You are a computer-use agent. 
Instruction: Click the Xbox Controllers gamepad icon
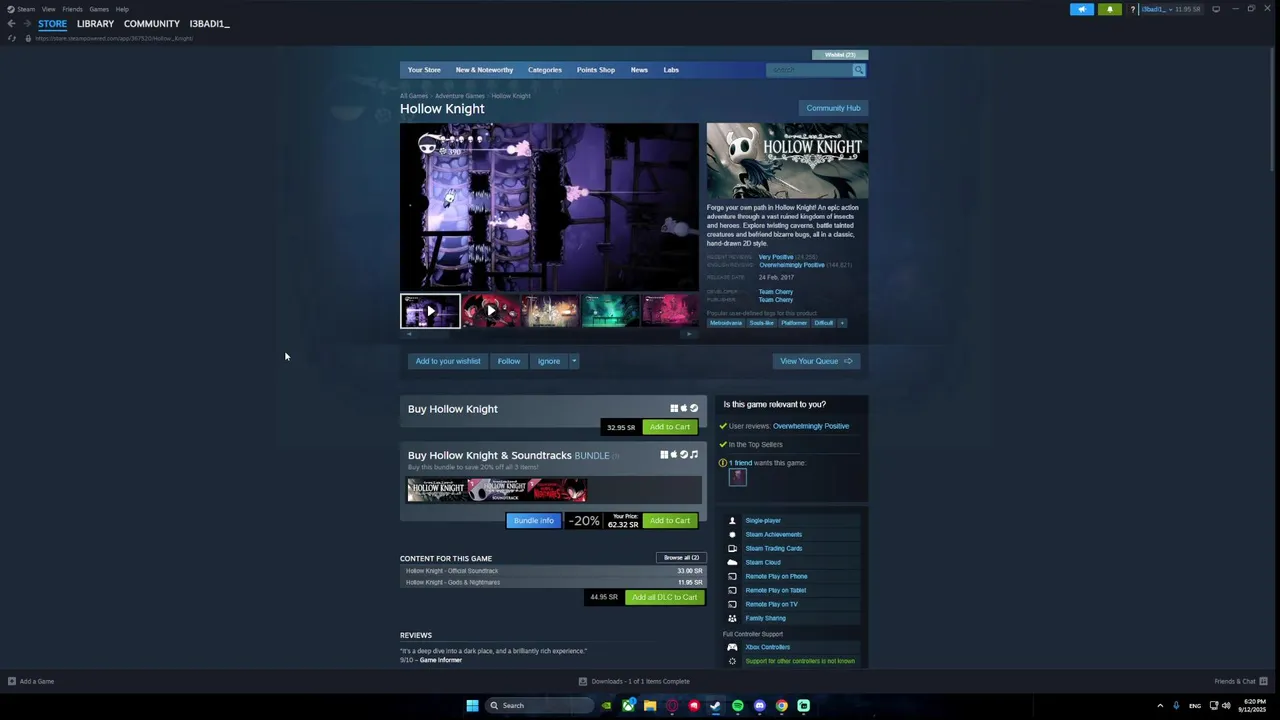point(732,647)
